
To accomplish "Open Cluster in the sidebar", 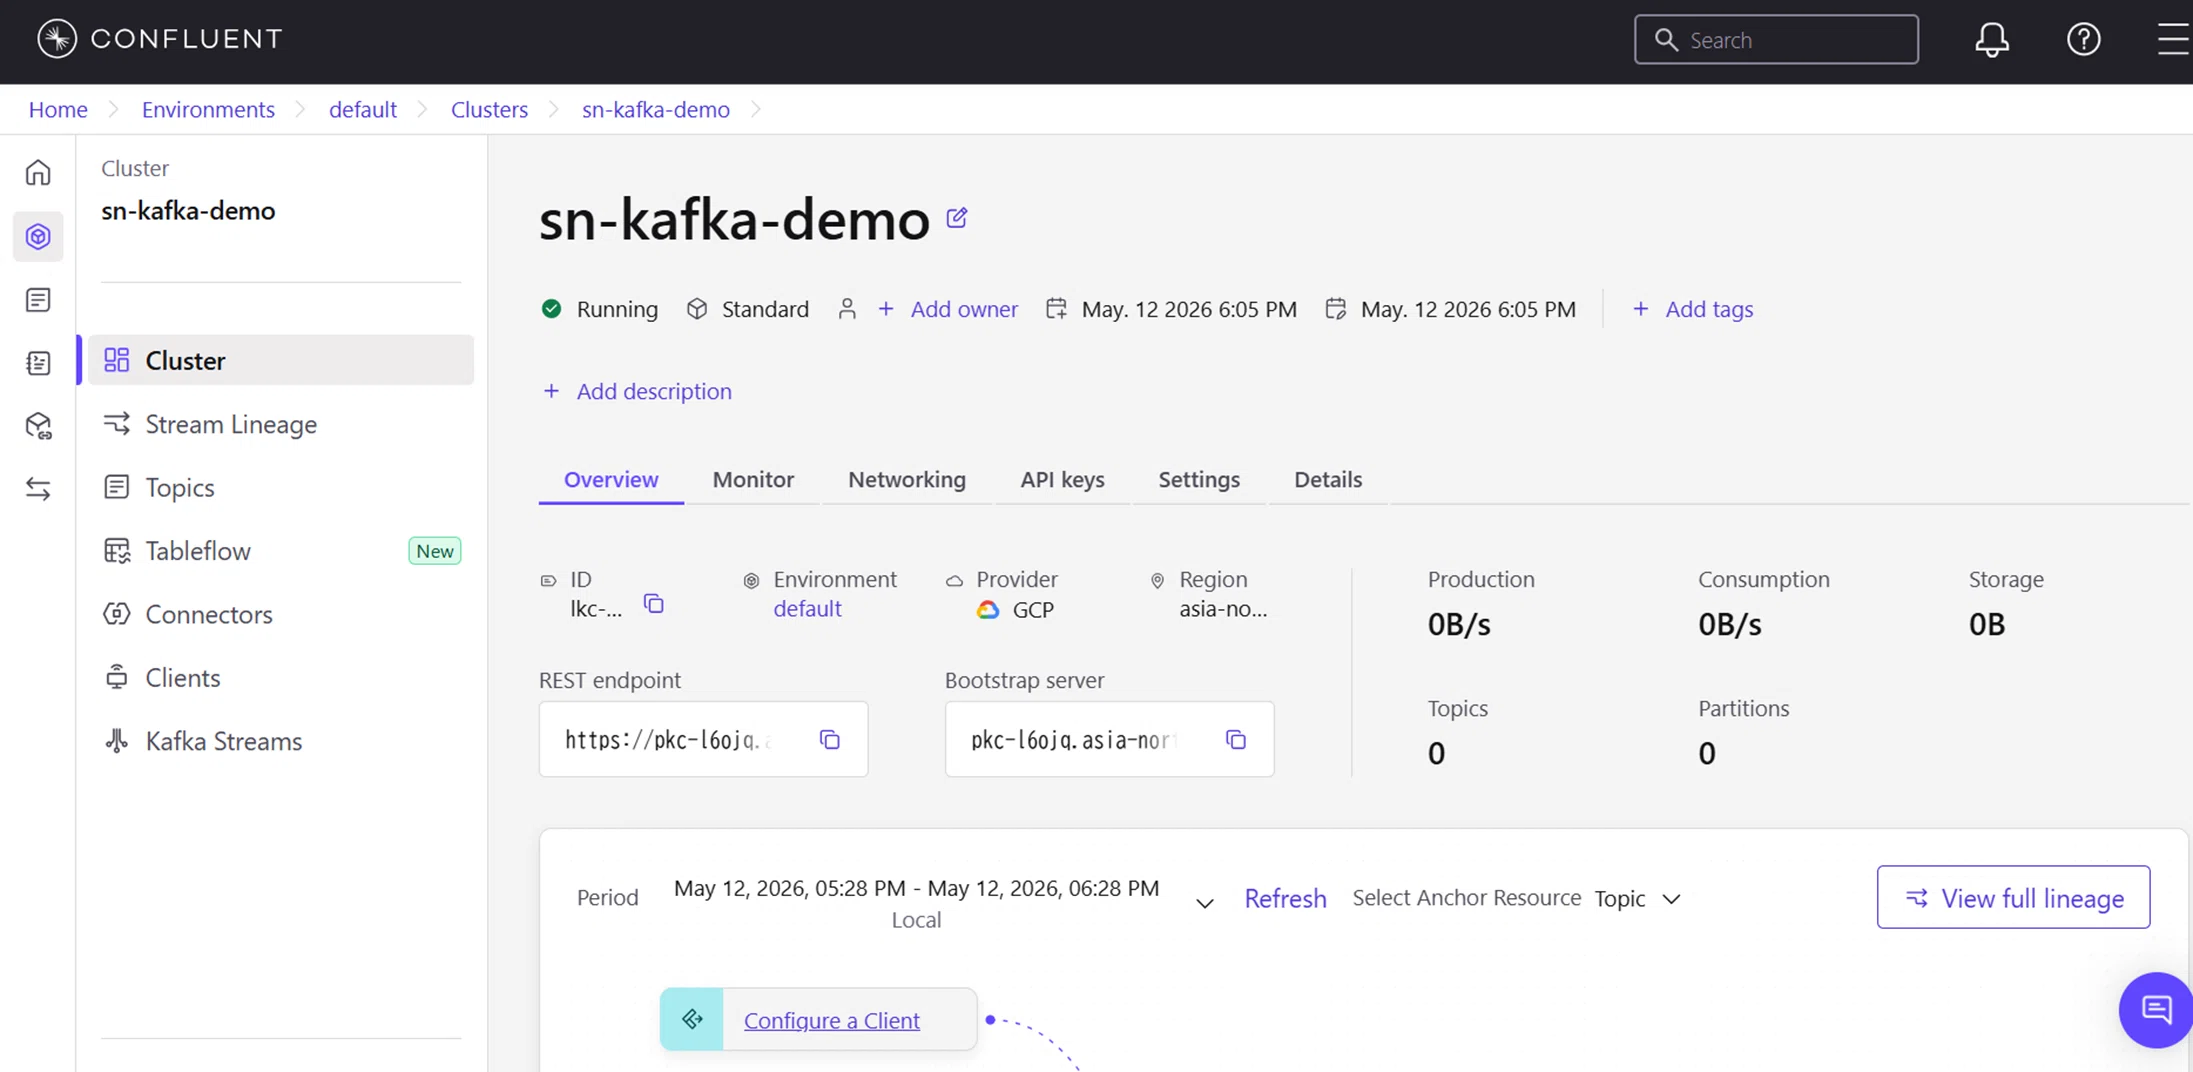I will 281,360.
